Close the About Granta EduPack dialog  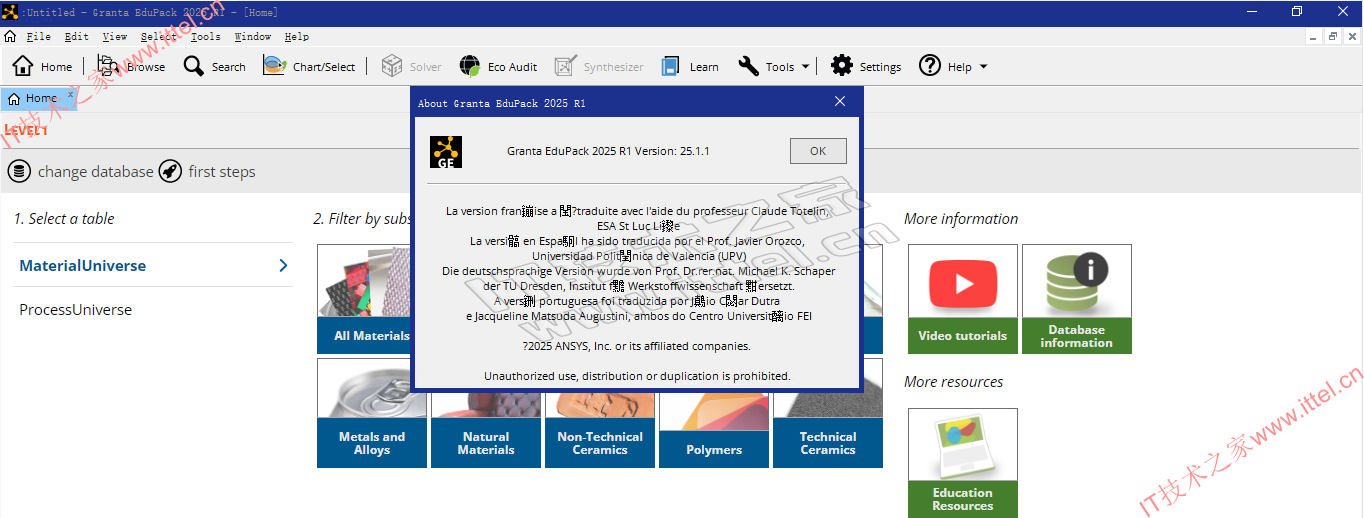pyautogui.click(x=840, y=101)
